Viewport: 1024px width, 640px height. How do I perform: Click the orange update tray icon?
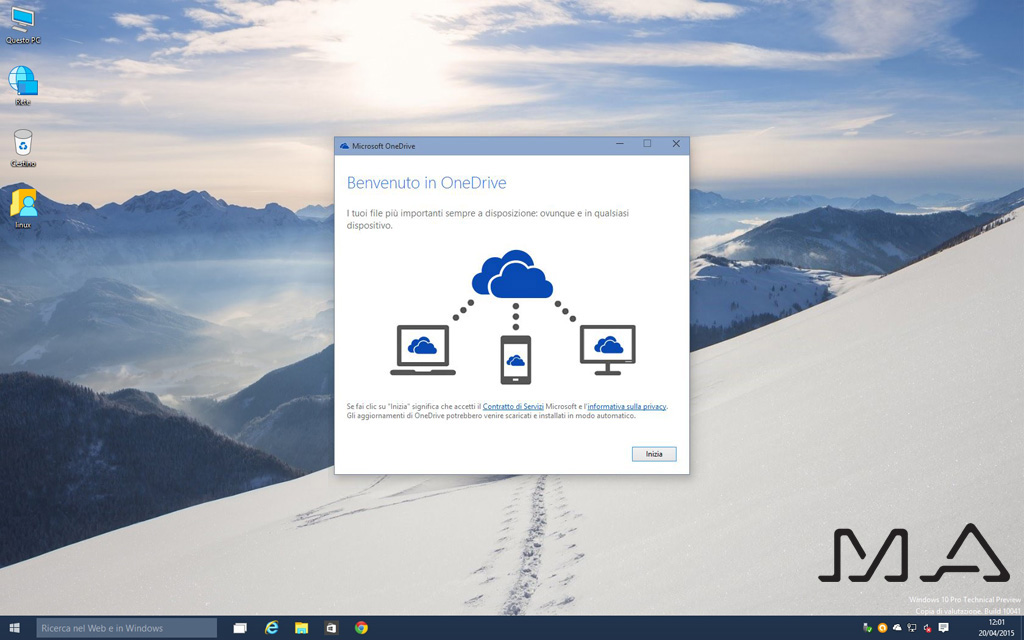tap(882, 628)
